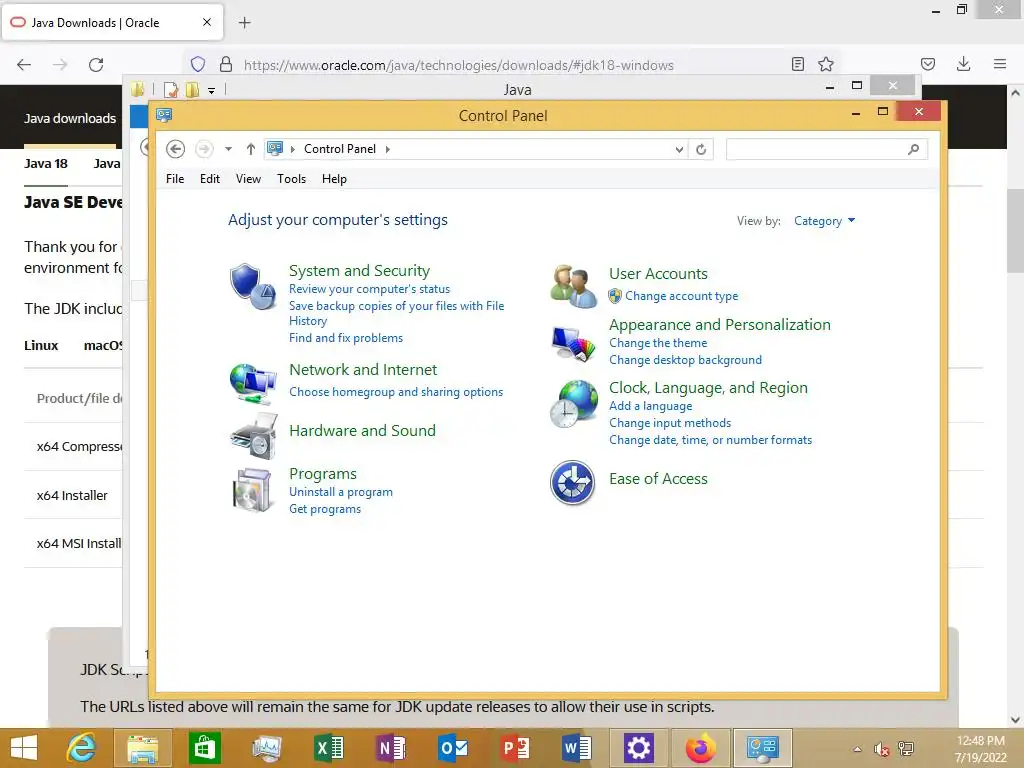Open the System and Security shield icon
This screenshot has width=1024, height=768.
(253, 286)
